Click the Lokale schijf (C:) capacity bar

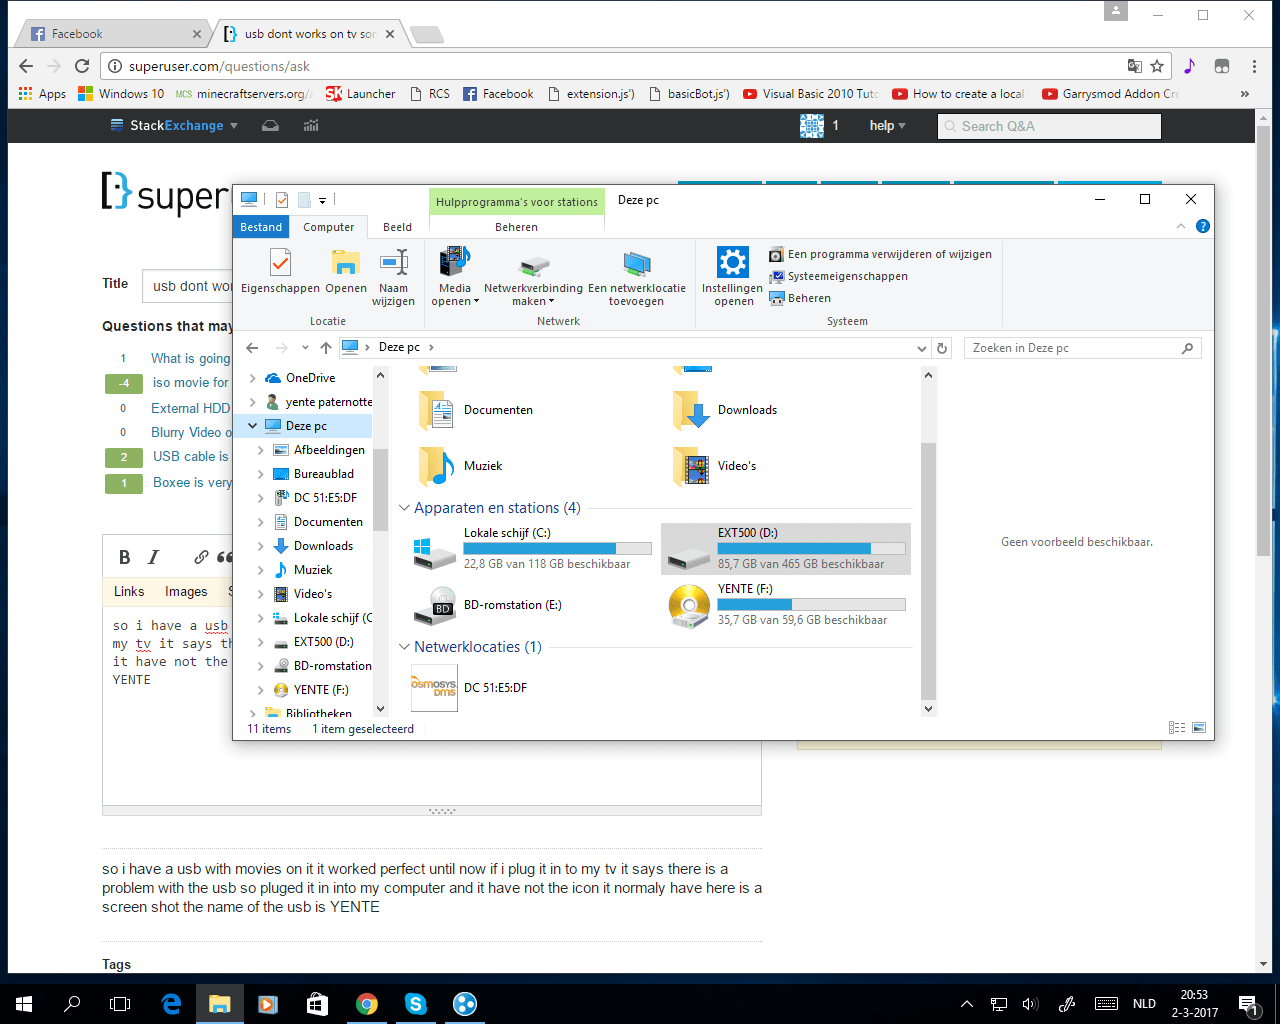click(x=557, y=548)
